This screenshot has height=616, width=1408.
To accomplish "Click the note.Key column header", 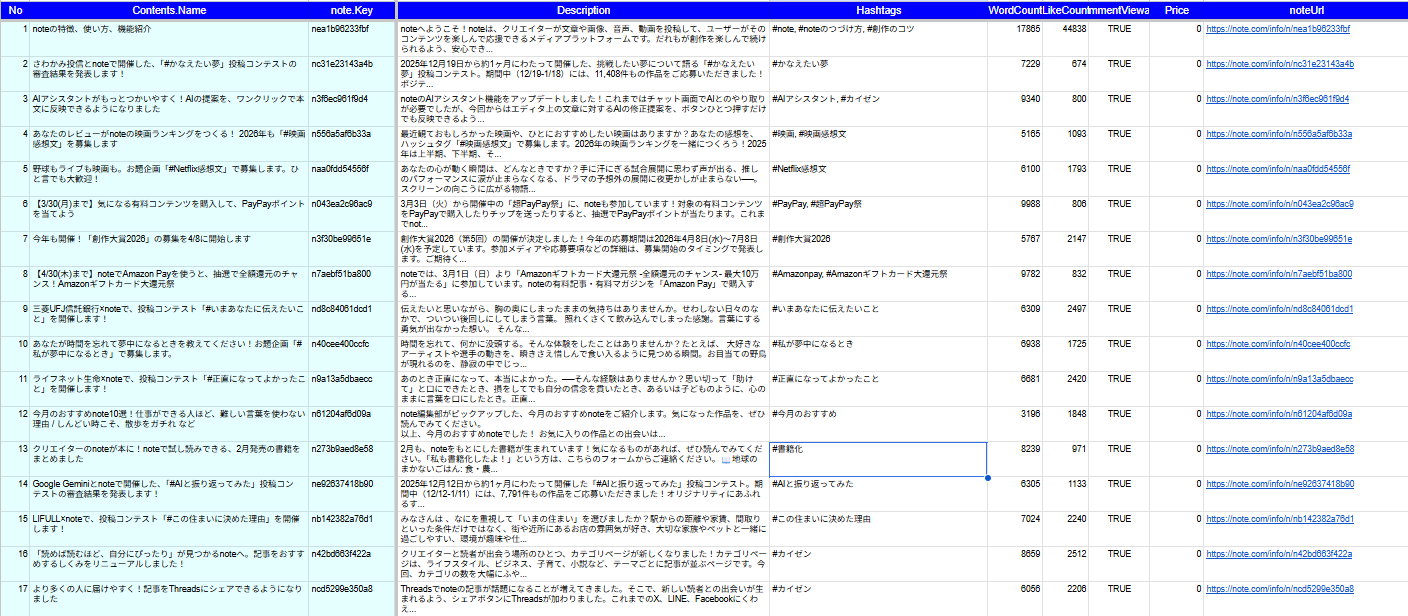I will coord(352,9).
